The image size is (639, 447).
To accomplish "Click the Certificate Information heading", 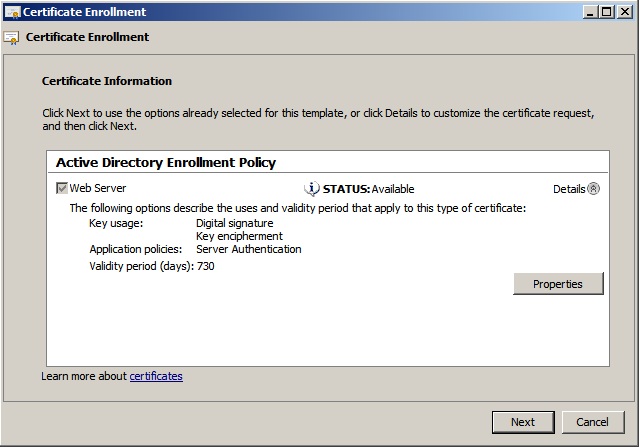I will coord(107,81).
